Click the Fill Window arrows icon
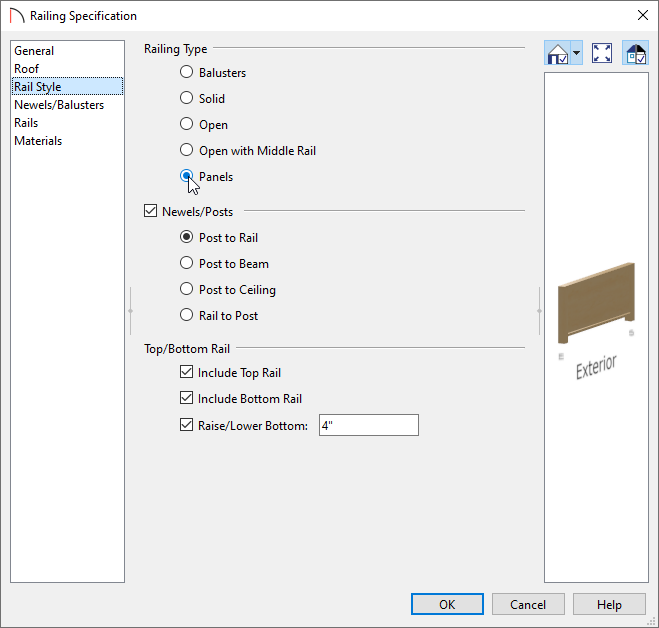 point(601,53)
